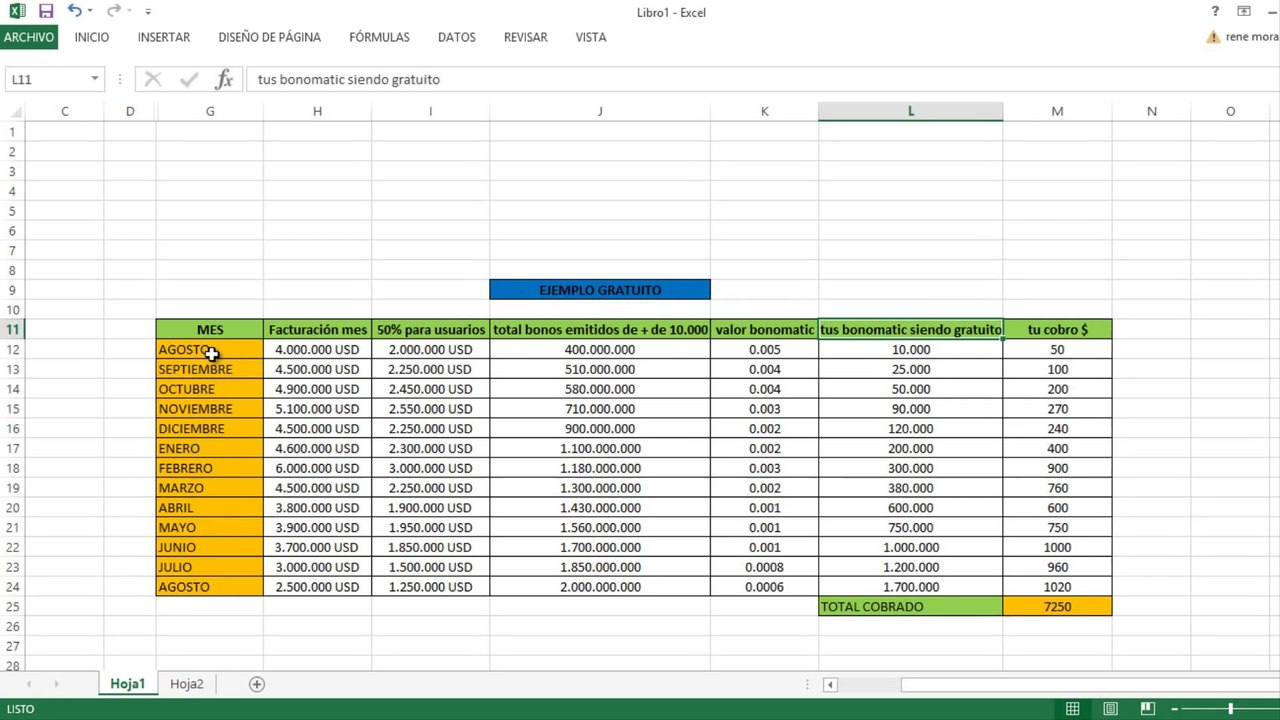Switch to the REVISAR tab
This screenshot has width=1280, height=720.
click(526, 37)
